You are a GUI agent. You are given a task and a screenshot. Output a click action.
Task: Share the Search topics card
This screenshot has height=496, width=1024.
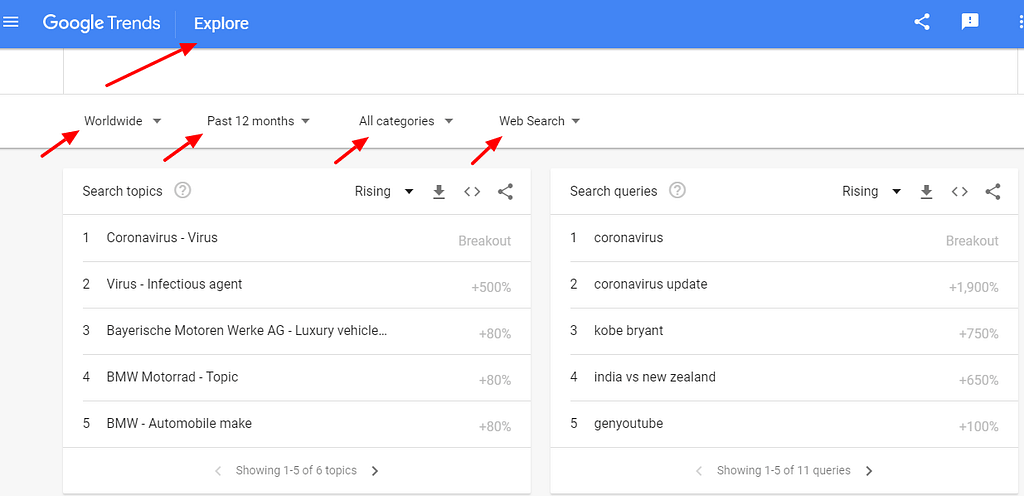[505, 191]
